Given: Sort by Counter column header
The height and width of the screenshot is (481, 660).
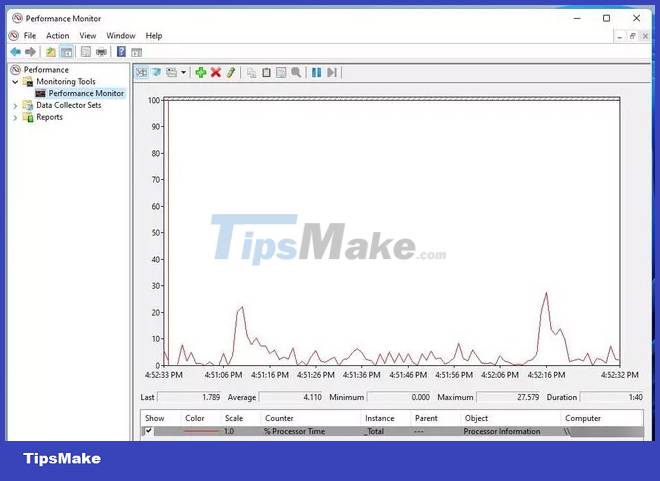Looking at the screenshot, I should pos(279,418).
